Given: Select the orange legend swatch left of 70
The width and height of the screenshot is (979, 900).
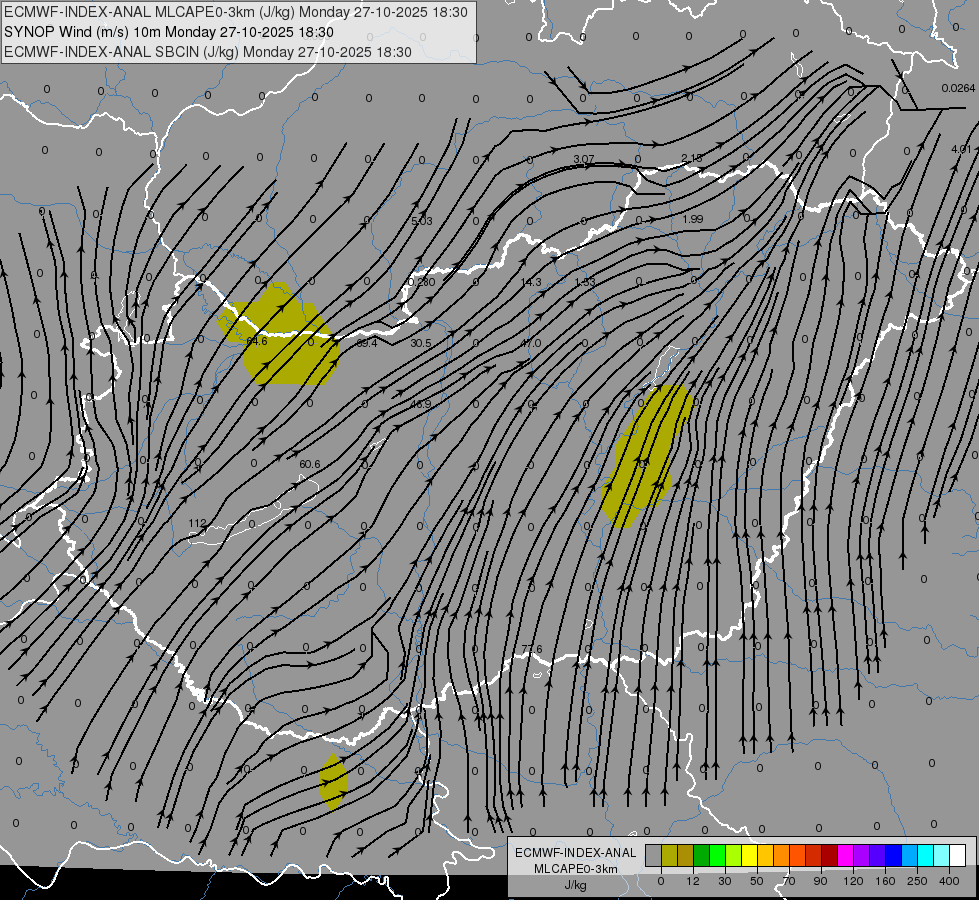Looking at the screenshot, I should pyautogui.click(x=782, y=855).
